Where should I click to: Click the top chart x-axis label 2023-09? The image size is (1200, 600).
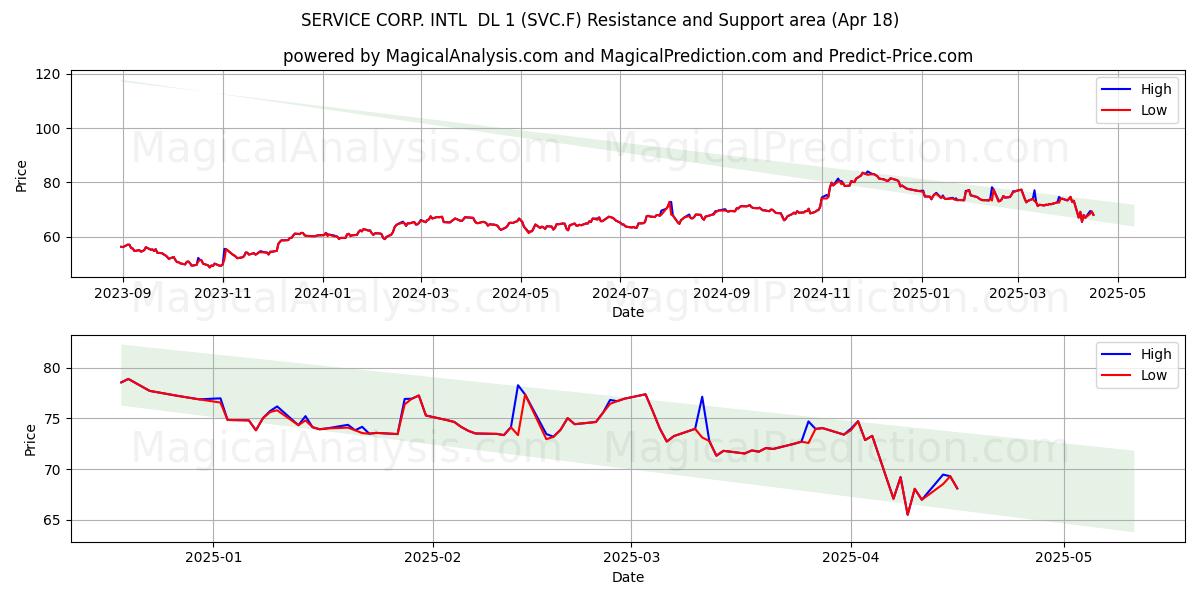[x=123, y=295]
